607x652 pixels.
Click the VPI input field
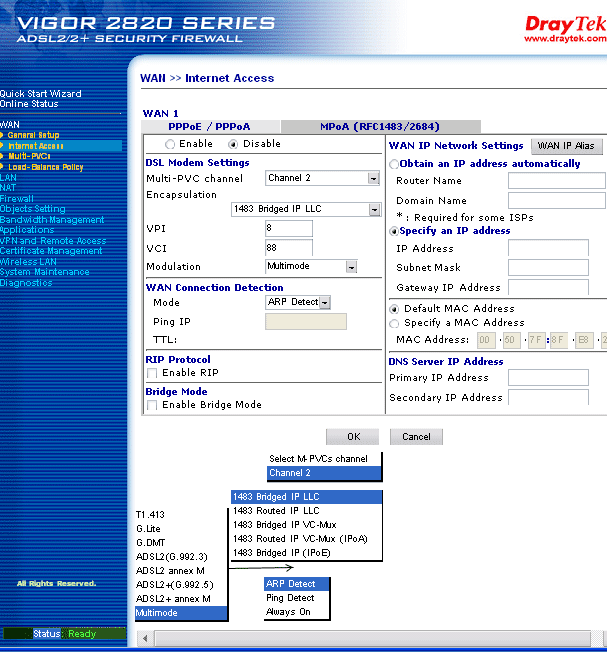[289, 228]
